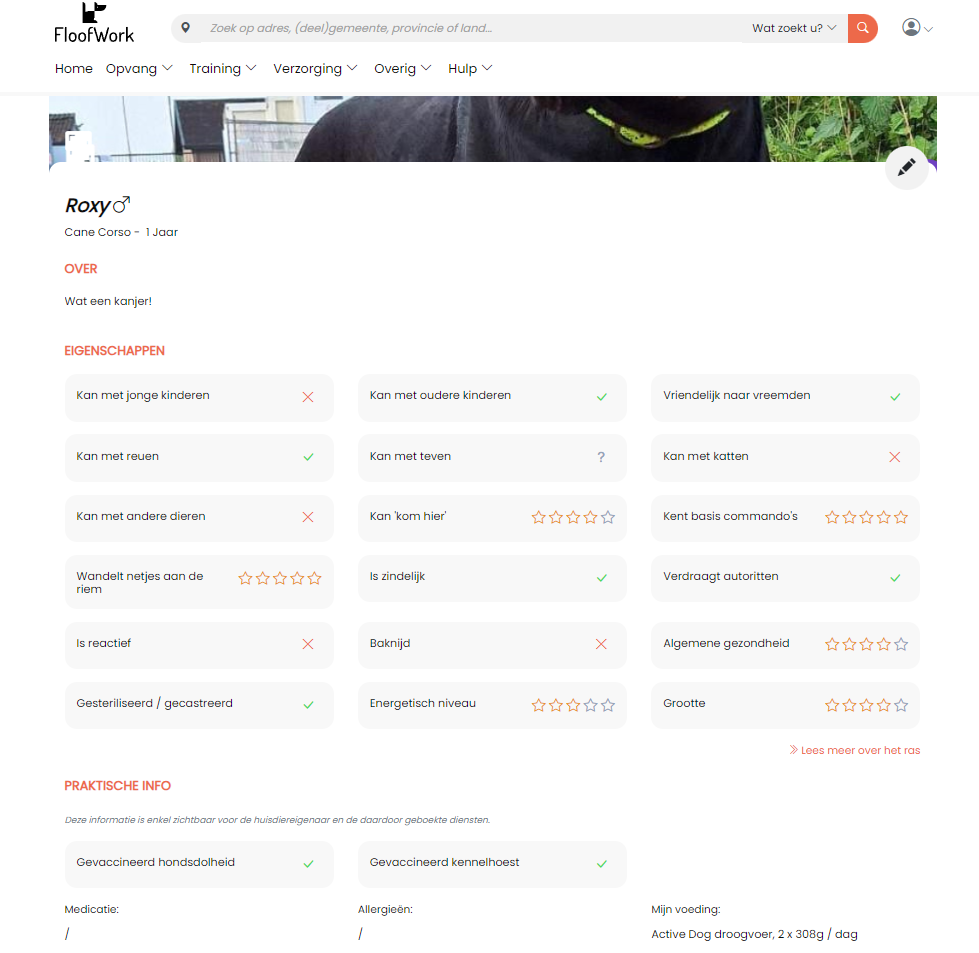The image size is (979, 953).
Task: Click red cross for Baknijd
Action: pyautogui.click(x=601, y=644)
